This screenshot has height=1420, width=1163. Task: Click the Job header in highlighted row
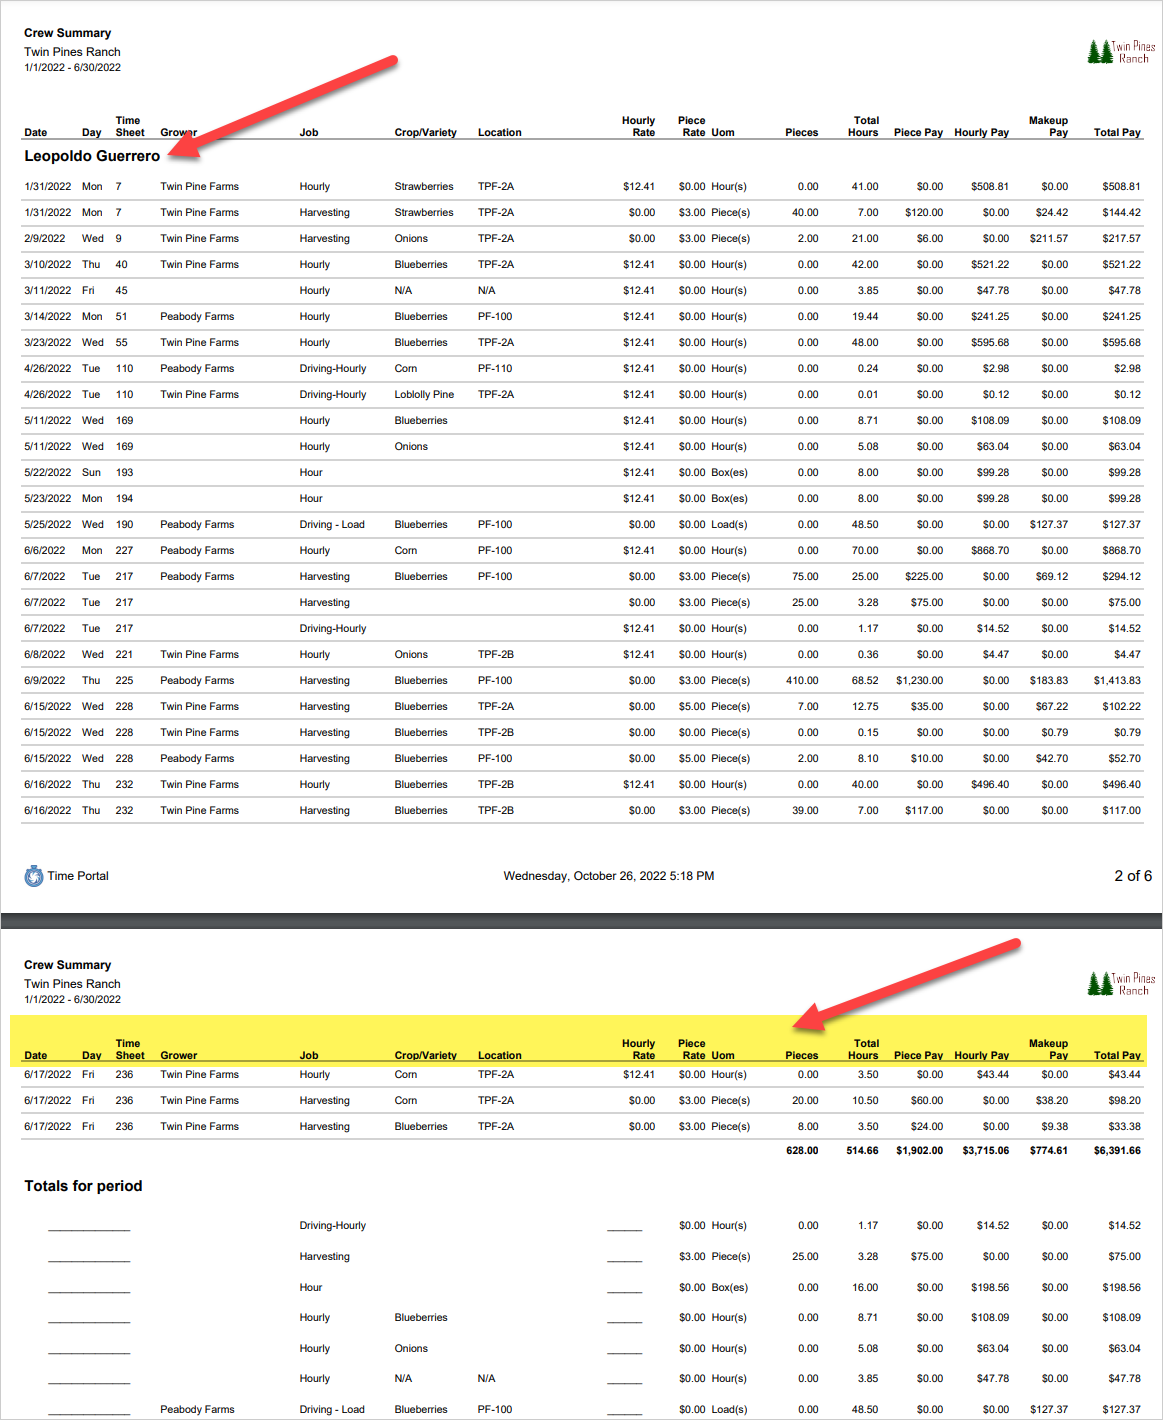click(309, 1055)
